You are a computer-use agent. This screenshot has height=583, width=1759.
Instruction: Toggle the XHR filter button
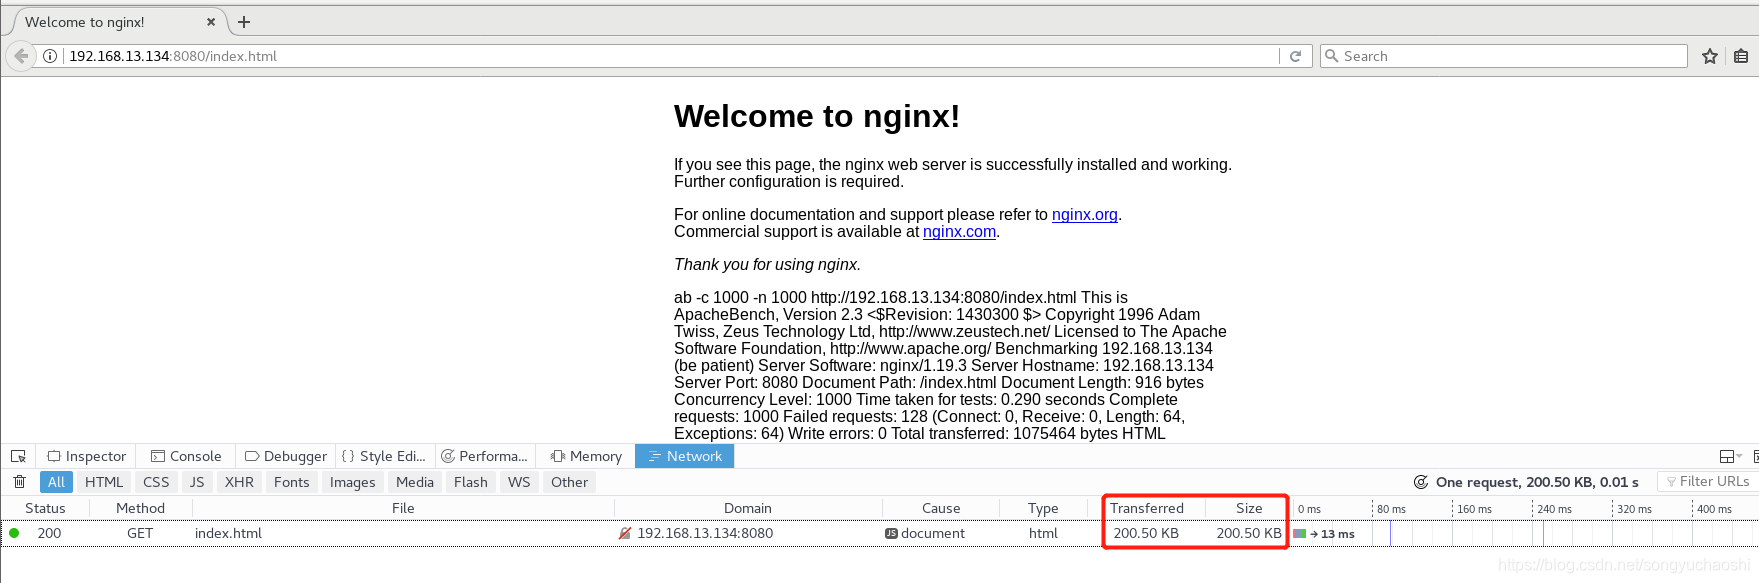(x=239, y=482)
